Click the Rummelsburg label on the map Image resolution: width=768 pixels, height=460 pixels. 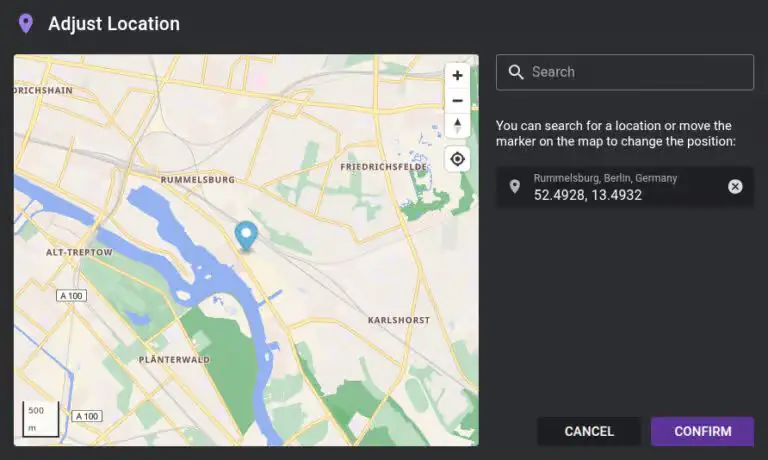point(197,180)
